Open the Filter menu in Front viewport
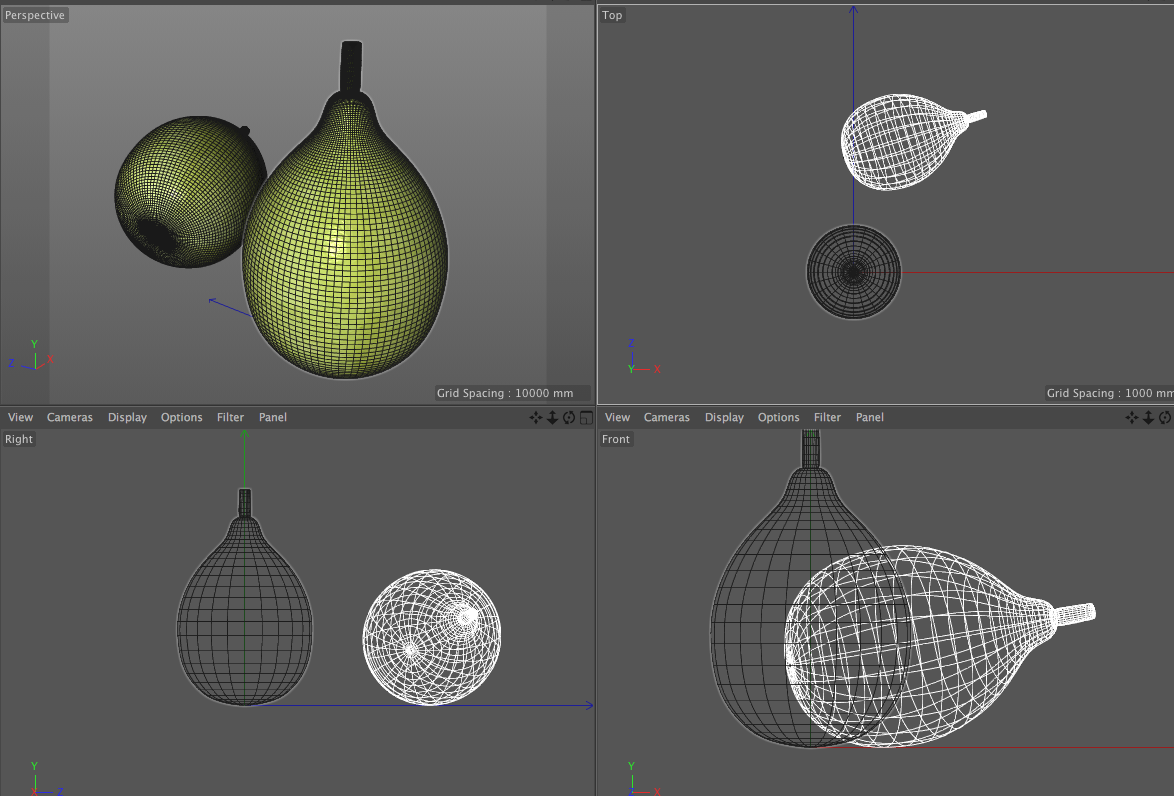The width and height of the screenshot is (1174, 796). (x=827, y=417)
